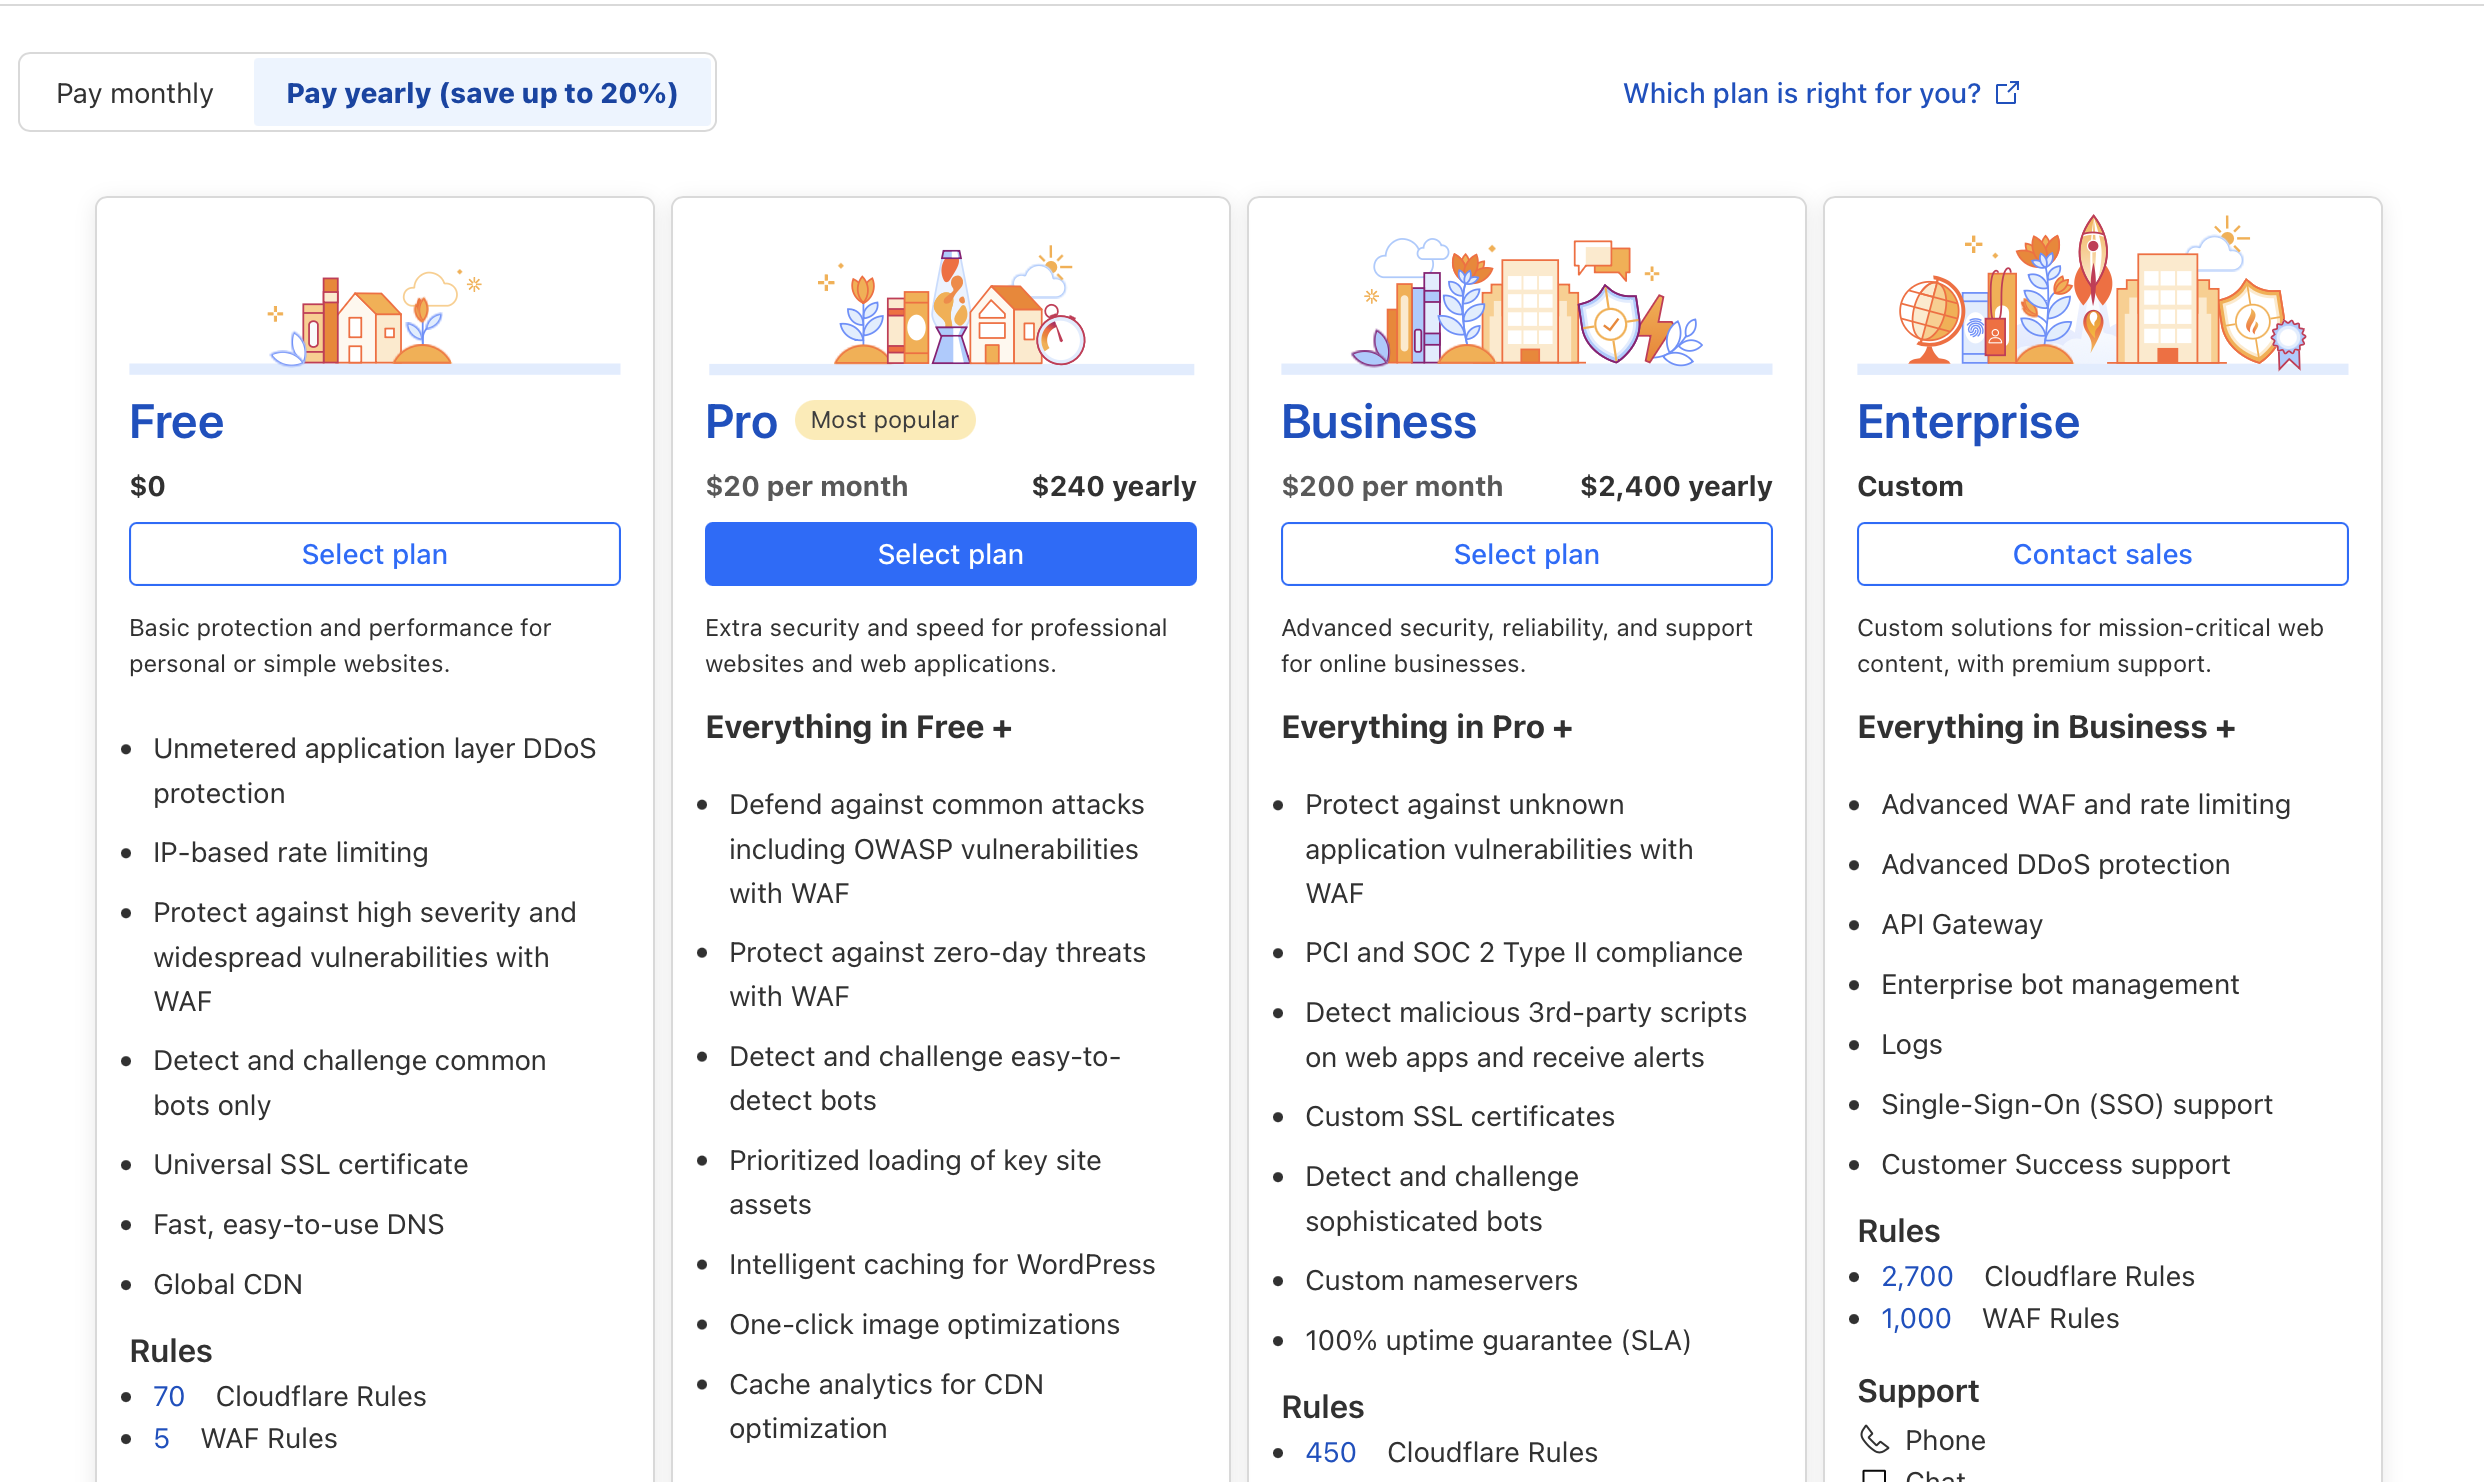Click the external link icon beside plan question
This screenshot has height=1482, width=2484.
(x=2007, y=93)
